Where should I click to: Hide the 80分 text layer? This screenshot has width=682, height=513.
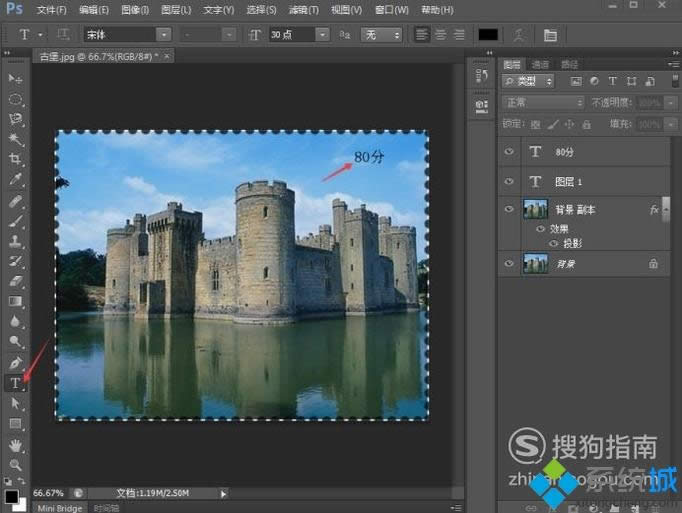click(509, 151)
